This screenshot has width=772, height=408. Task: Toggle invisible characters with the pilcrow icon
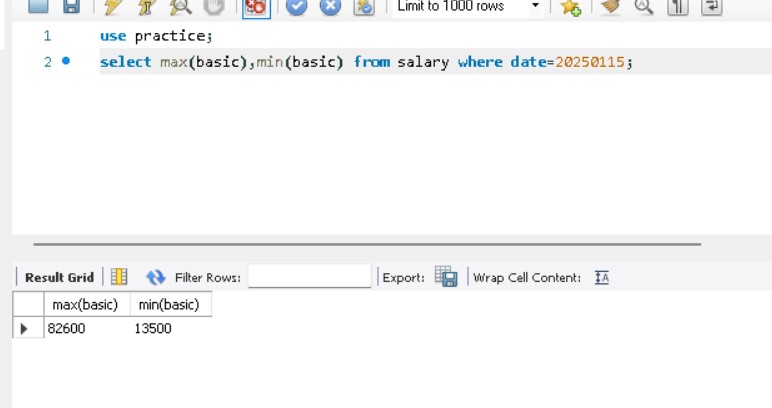tap(678, 6)
